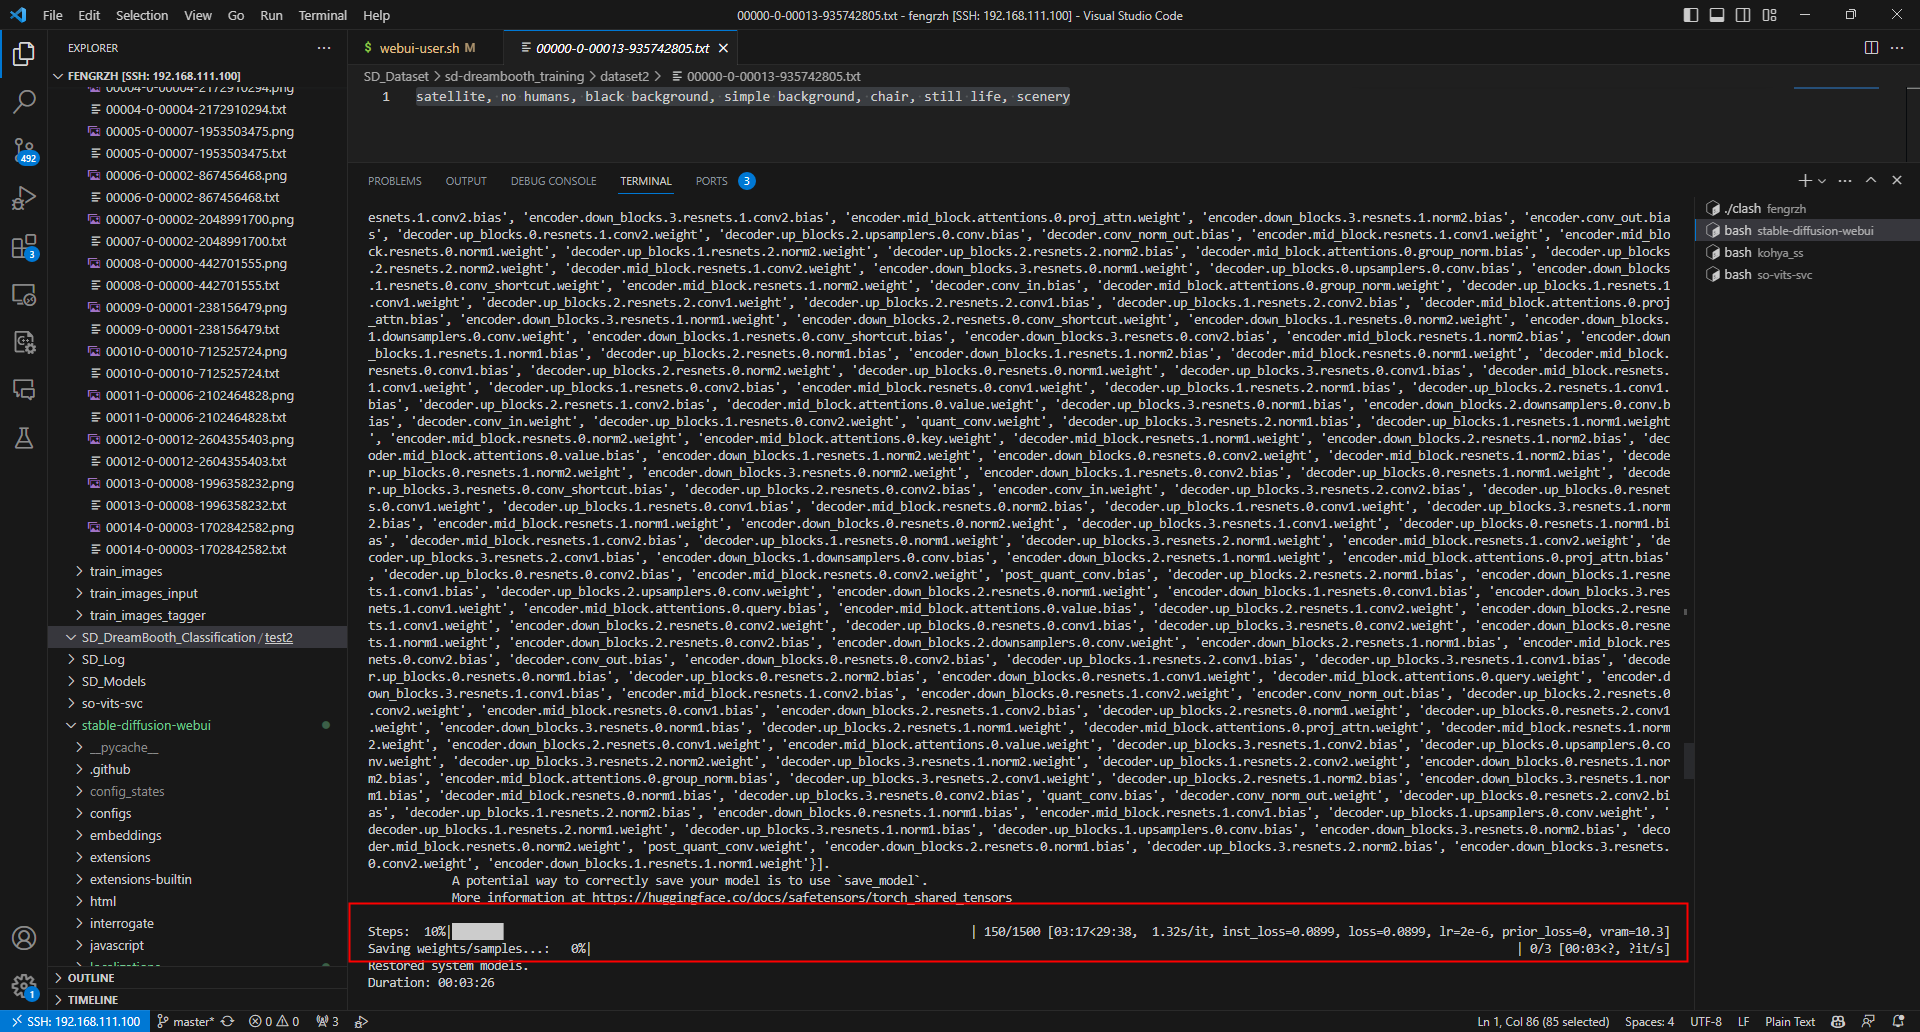The width and height of the screenshot is (1920, 1032).
Task: Click the SSH: 192.168.111.100 remote indicator
Action: pos(75,1021)
